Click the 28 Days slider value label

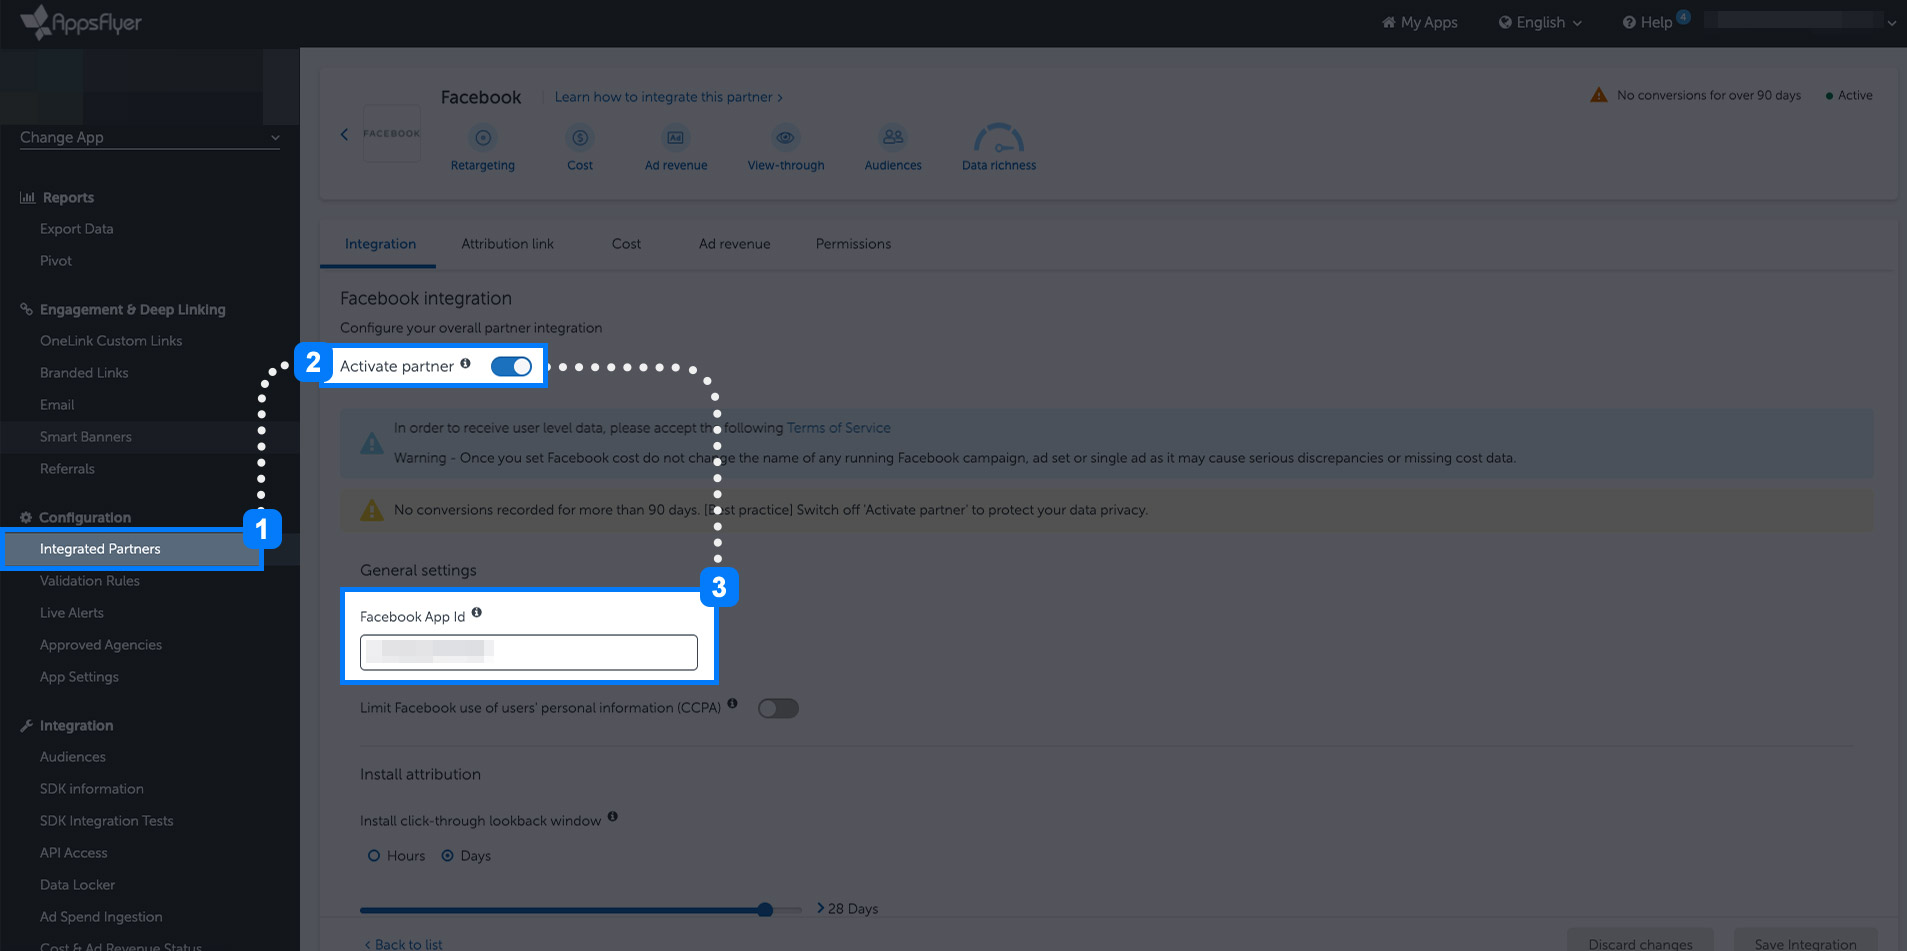[x=853, y=909]
